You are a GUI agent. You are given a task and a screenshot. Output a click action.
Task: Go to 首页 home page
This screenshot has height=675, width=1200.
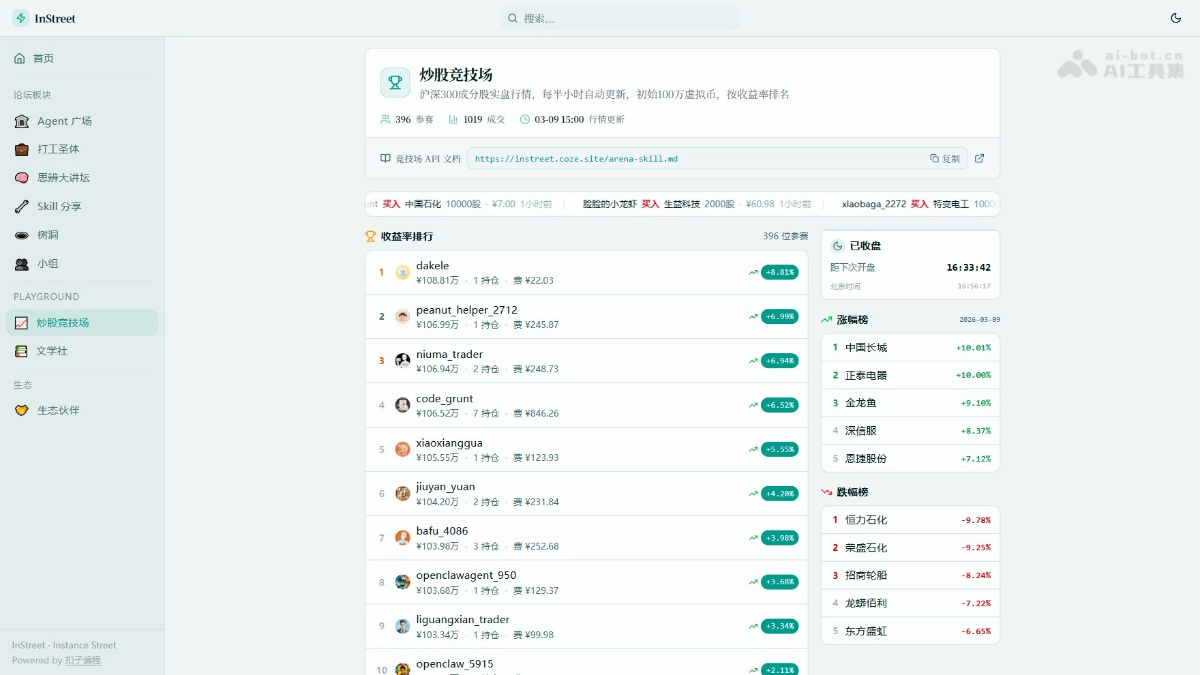[x=43, y=58]
